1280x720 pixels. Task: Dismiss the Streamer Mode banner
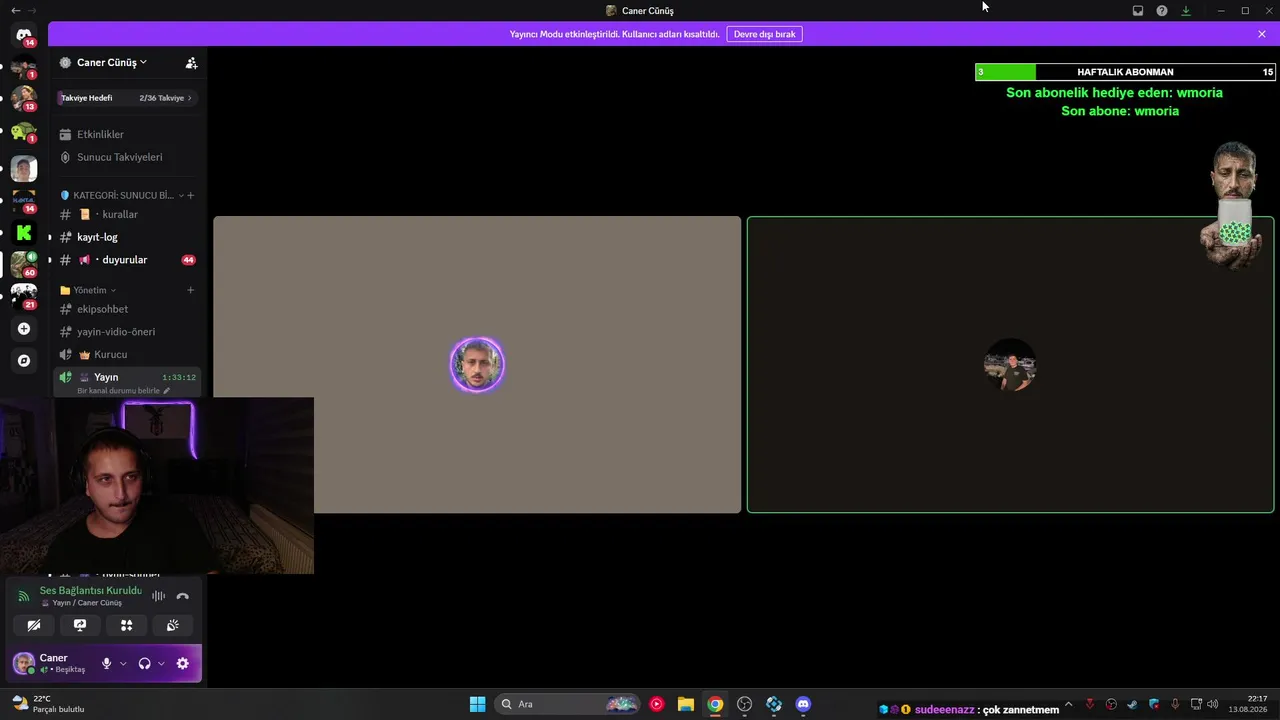tap(1262, 34)
